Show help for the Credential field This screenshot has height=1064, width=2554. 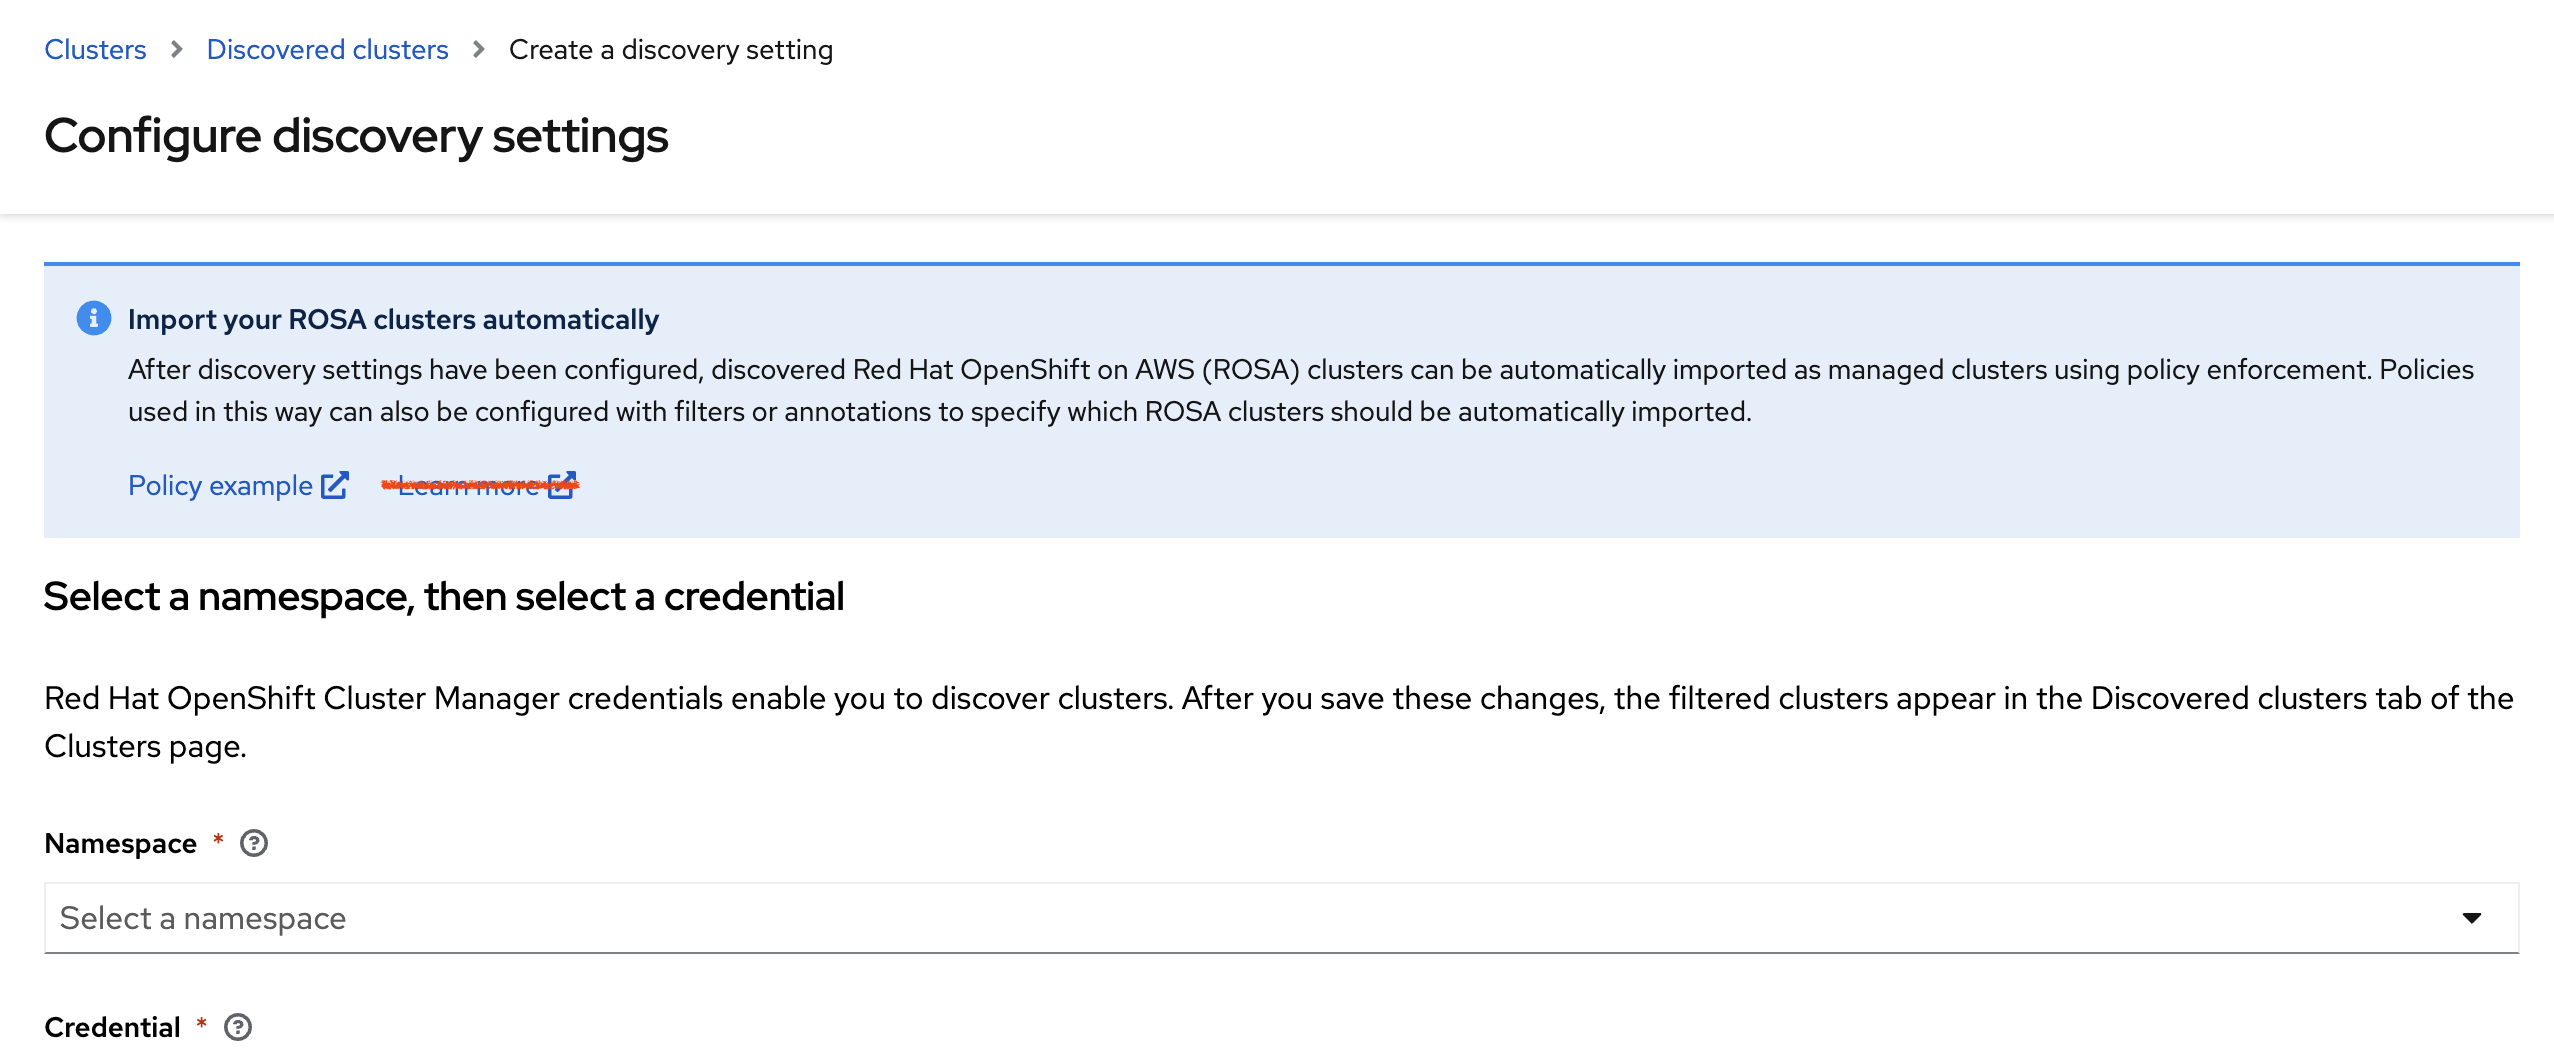[238, 1027]
